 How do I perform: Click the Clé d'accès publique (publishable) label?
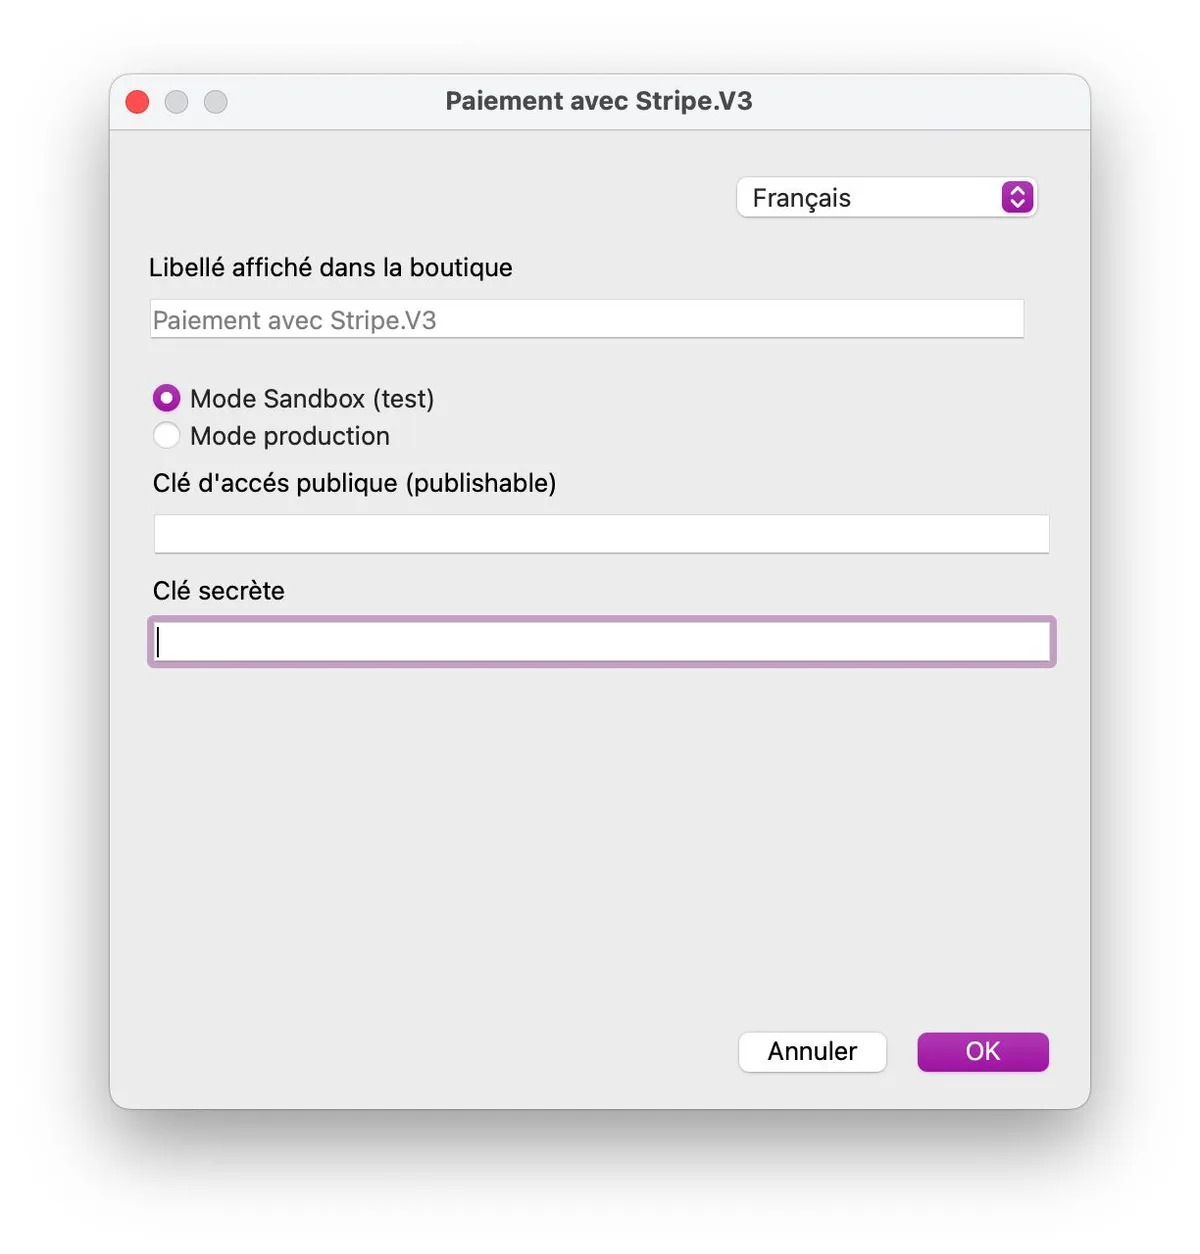(354, 483)
